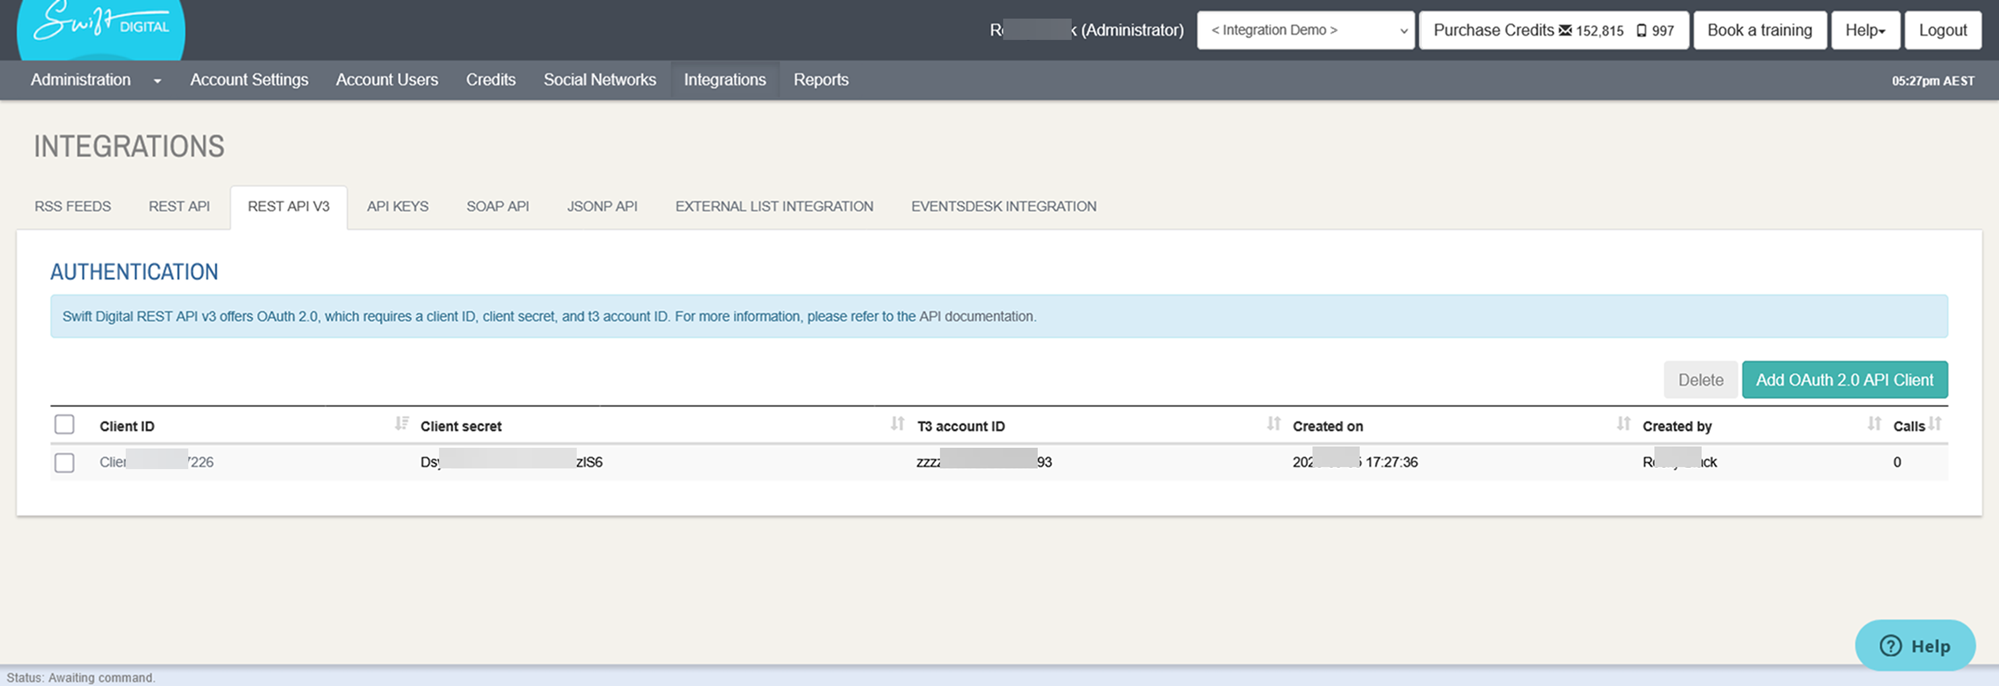Viewport: 1999px width, 686px height.
Task: Expand the Help dropdown in top bar
Action: [x=1865, y=30]
